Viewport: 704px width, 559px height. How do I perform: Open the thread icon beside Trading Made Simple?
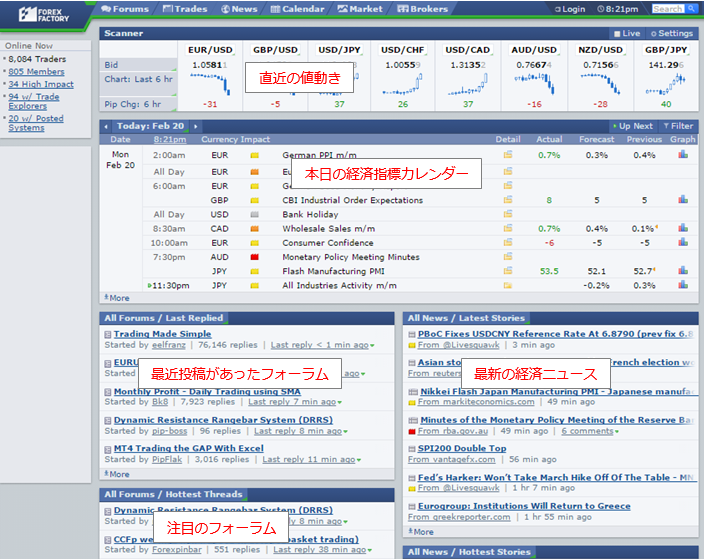pos(108,335)
